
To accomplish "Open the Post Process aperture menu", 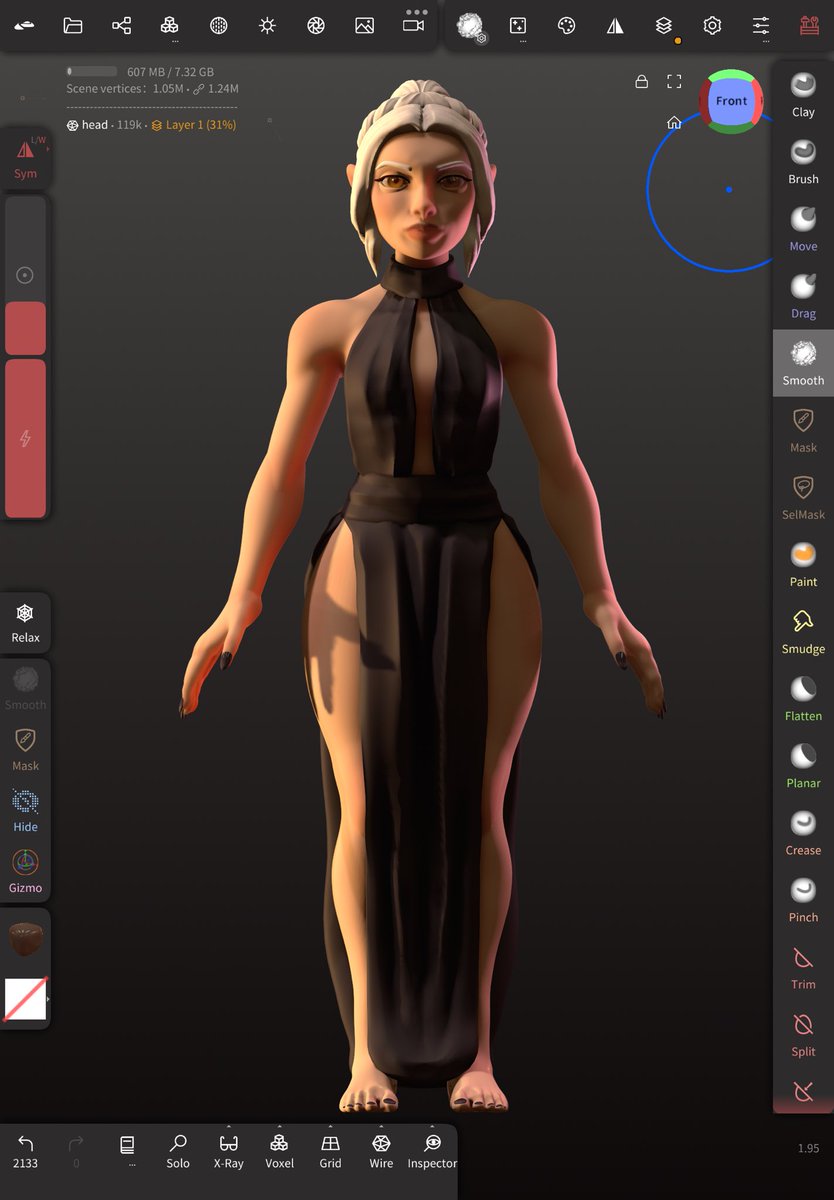I will coord(316,26).
